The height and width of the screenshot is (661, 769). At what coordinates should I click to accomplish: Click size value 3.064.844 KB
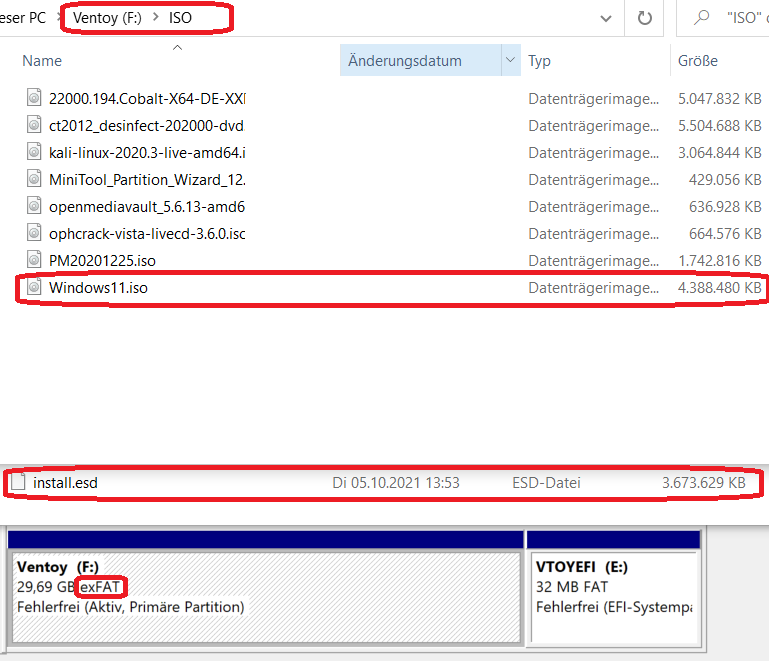click(x=719, y=153)
